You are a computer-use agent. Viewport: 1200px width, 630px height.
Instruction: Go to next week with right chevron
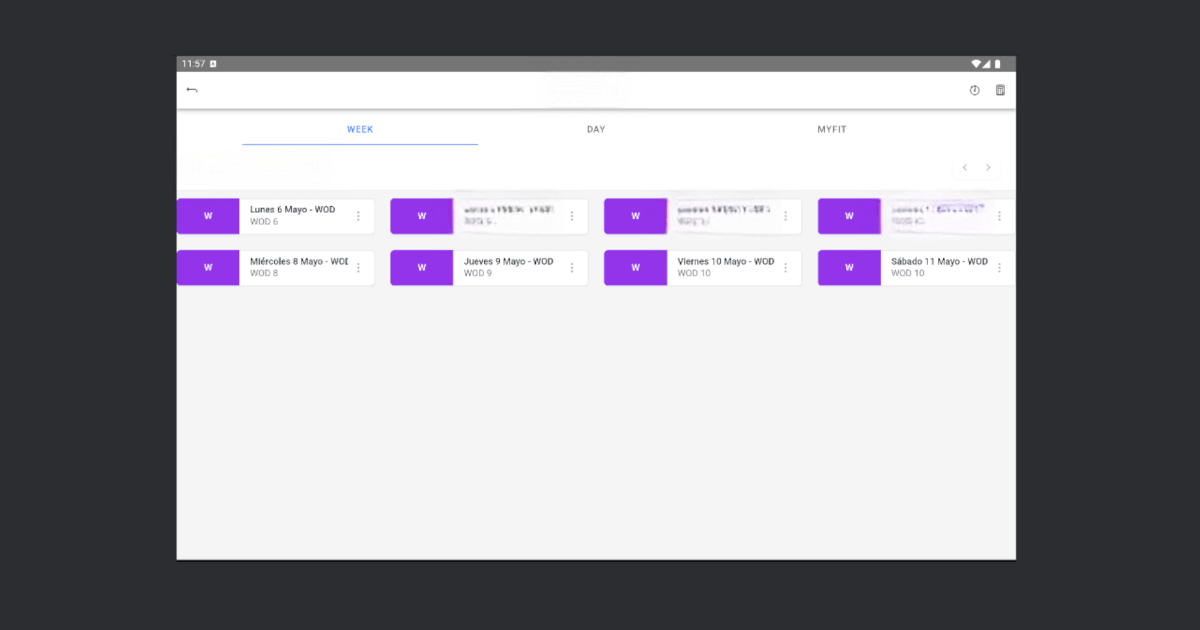click(989, 168)
